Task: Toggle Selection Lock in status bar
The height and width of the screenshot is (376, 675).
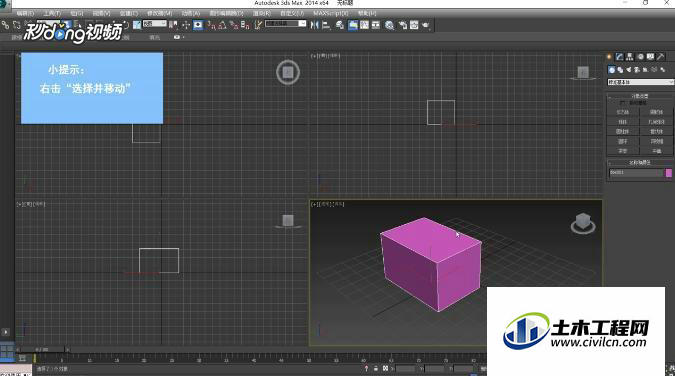Action: pyautogui.click(x=376, y=369)
